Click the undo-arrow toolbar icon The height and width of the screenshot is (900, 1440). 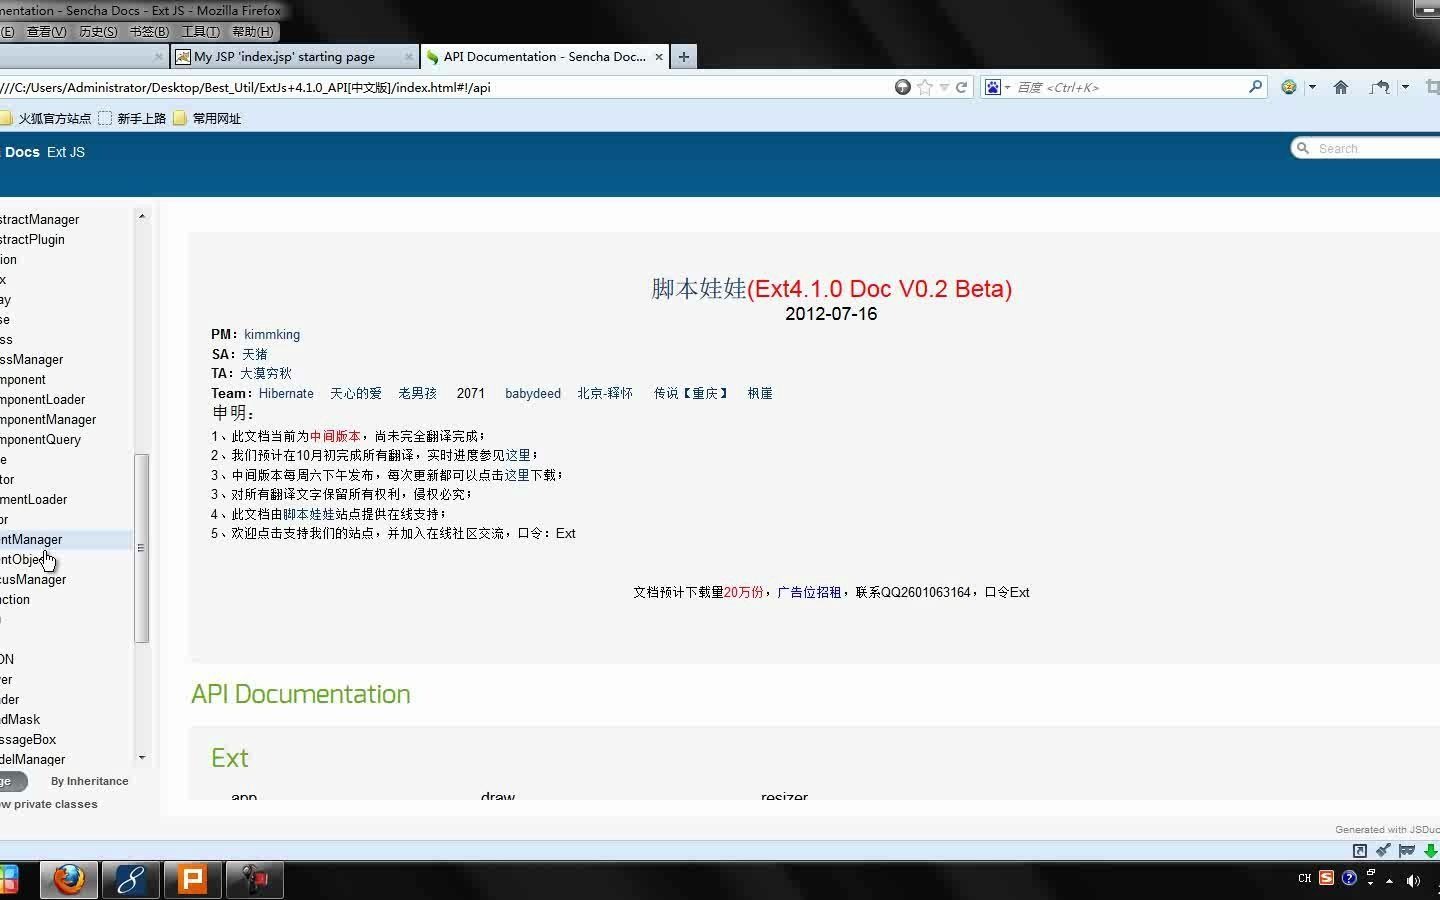pos(1380,87)
